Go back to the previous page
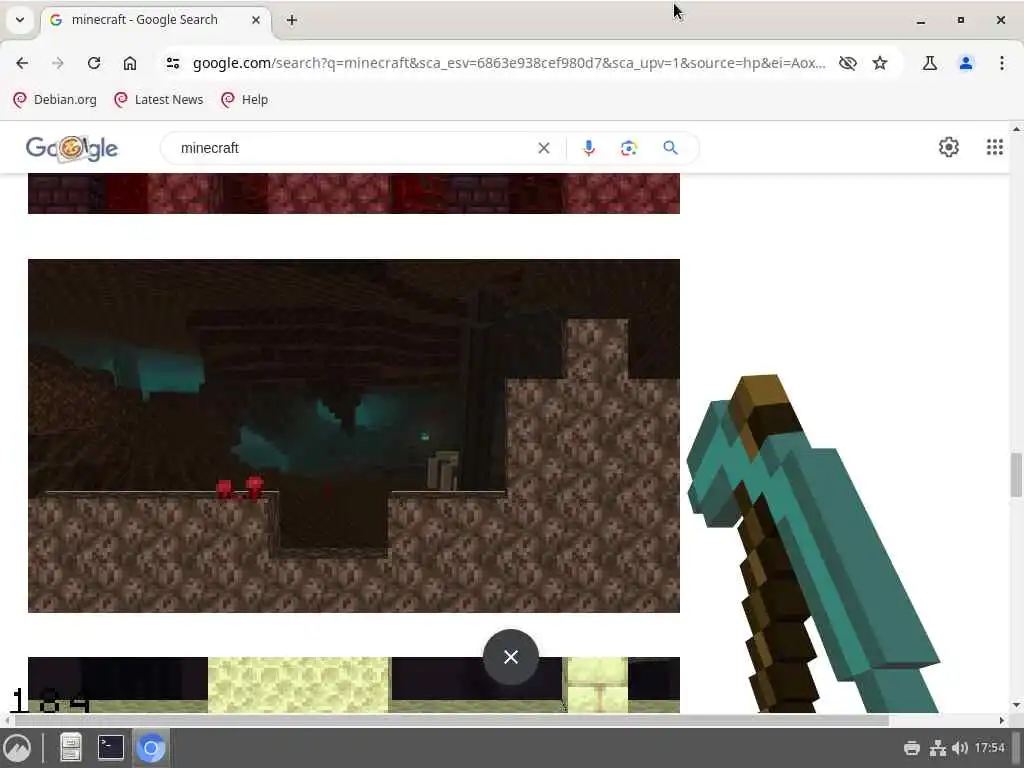The image size is (1024, 768). click(x=22, y=63)
